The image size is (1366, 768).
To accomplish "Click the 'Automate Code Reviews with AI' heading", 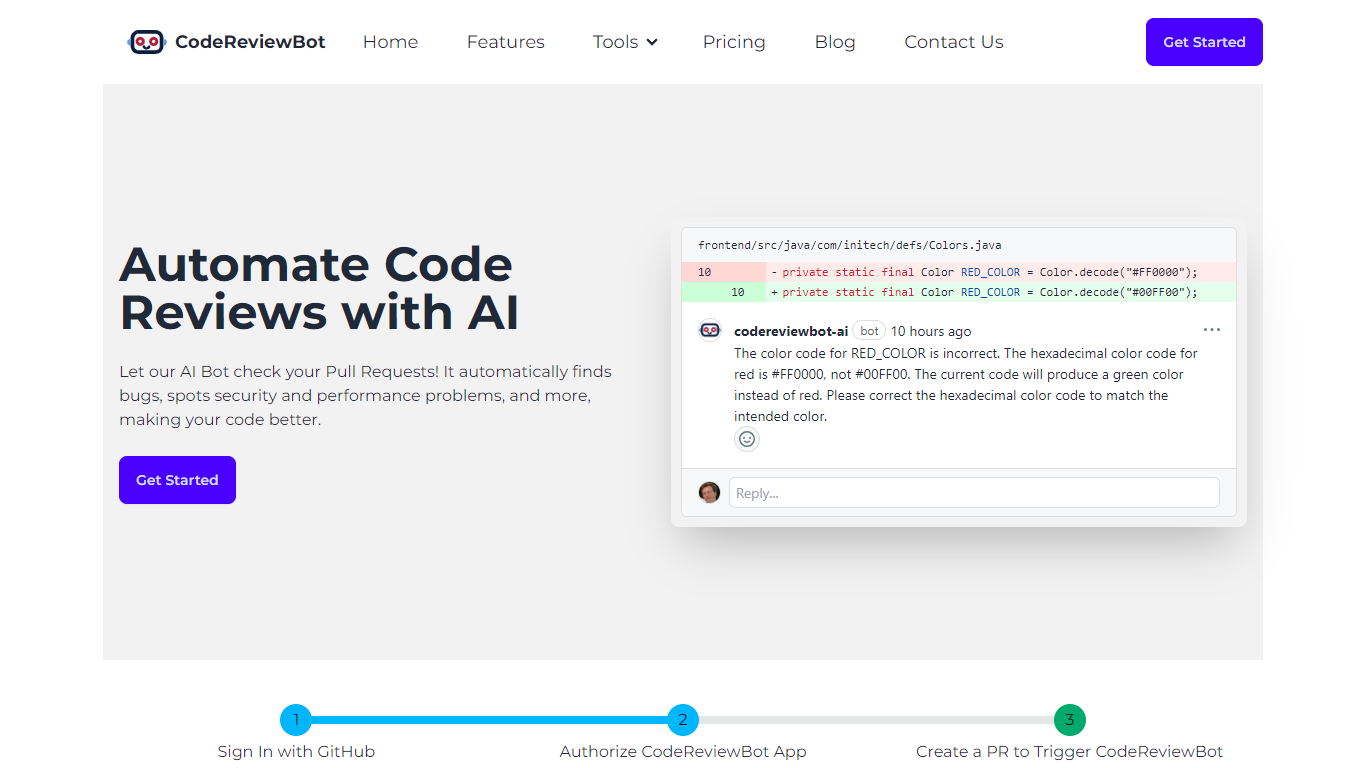I will pos(320,288).
